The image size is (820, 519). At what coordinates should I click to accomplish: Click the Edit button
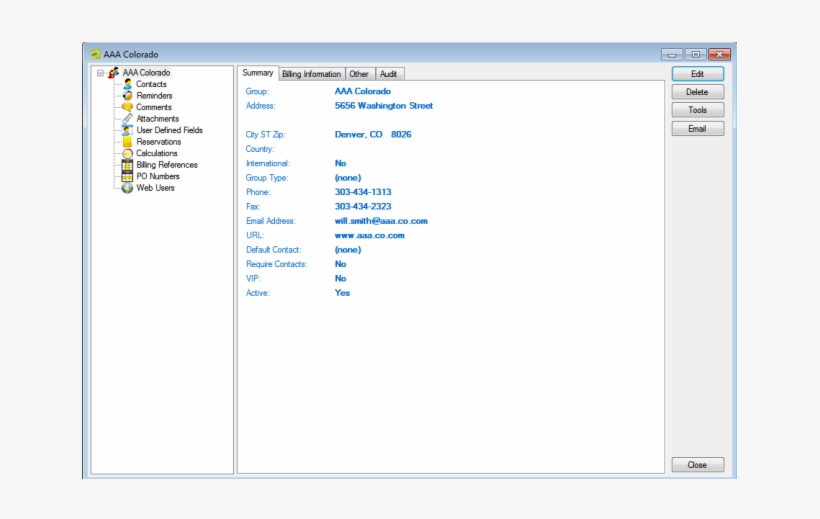coord(698,74)
